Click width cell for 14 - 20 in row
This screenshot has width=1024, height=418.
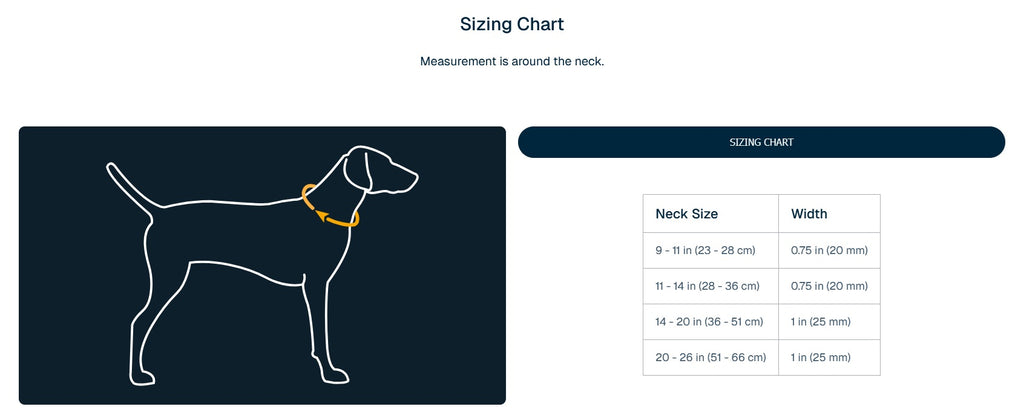[x=821, y=321]
